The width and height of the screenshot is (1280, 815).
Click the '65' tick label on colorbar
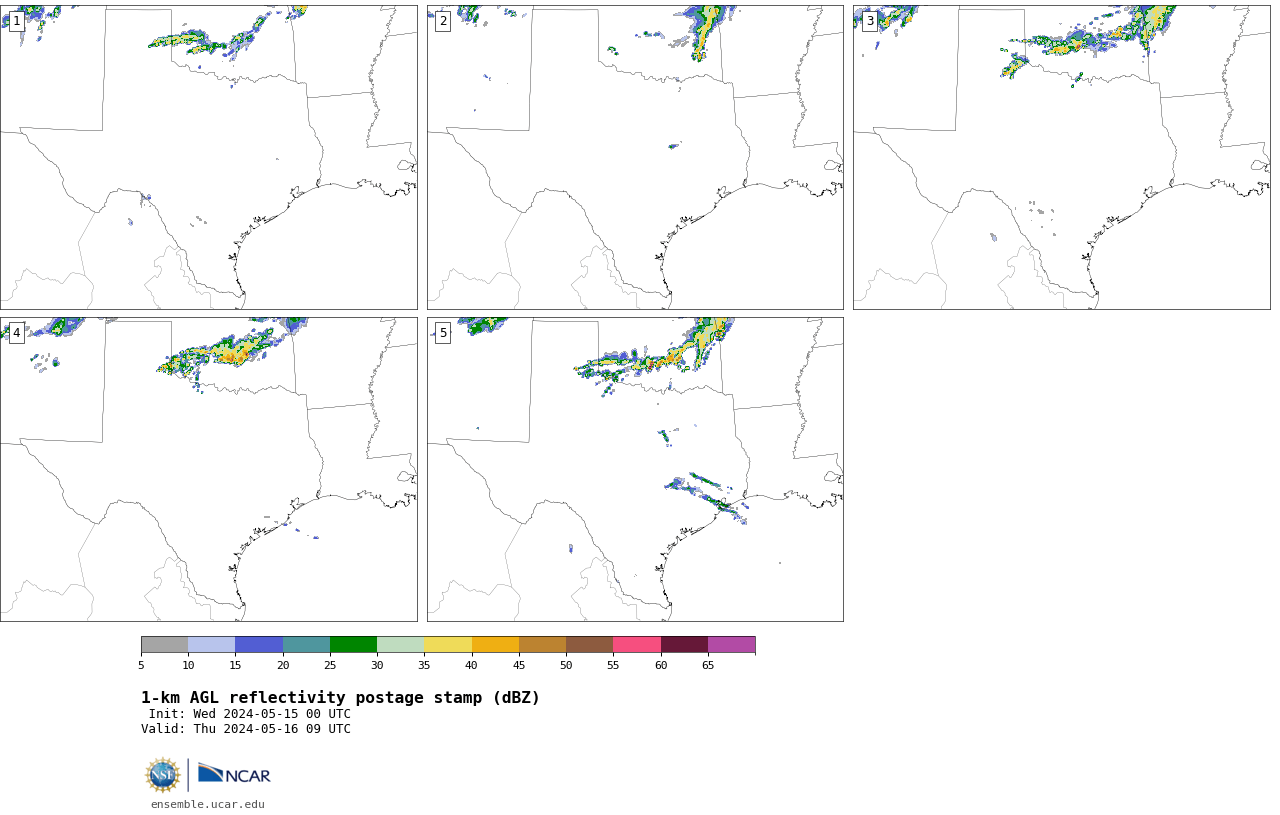708,665
